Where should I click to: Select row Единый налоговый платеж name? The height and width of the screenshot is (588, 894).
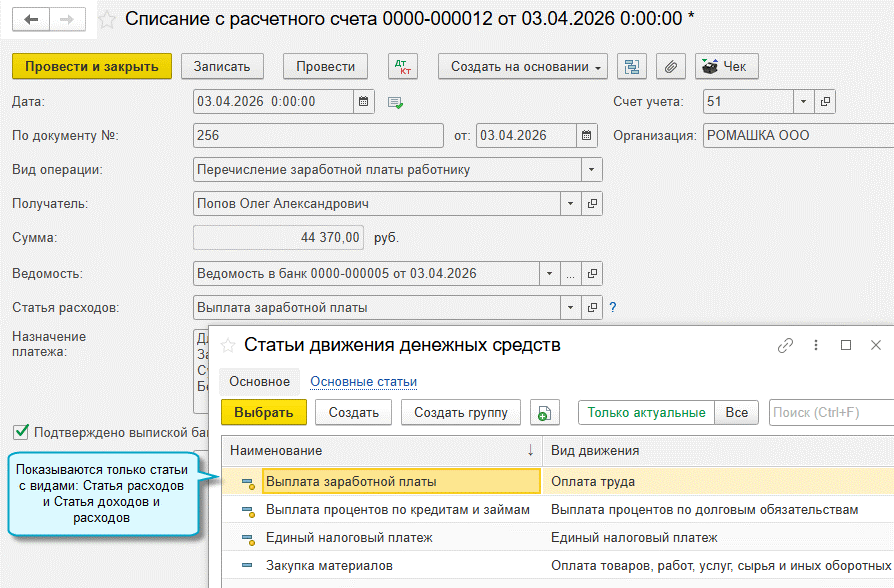coord(349,538)
